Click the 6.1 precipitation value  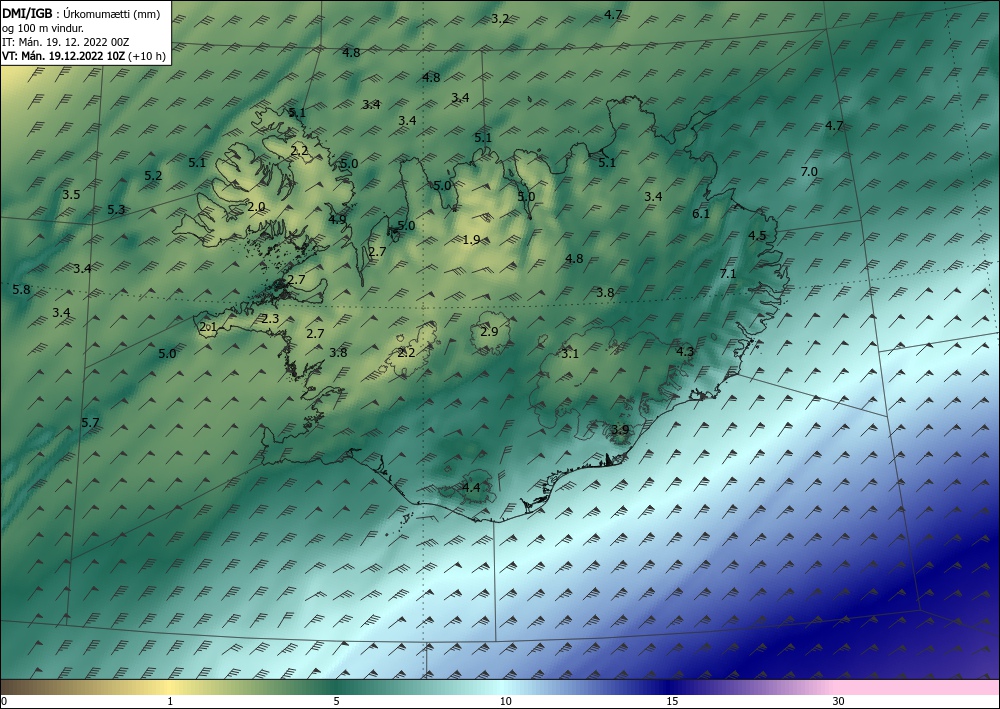(701, 214)
